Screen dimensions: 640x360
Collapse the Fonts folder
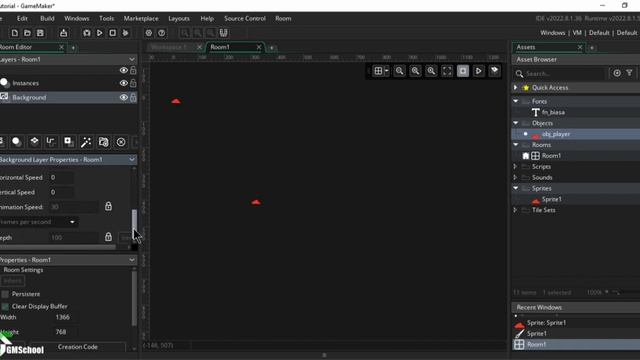[516, 101]
